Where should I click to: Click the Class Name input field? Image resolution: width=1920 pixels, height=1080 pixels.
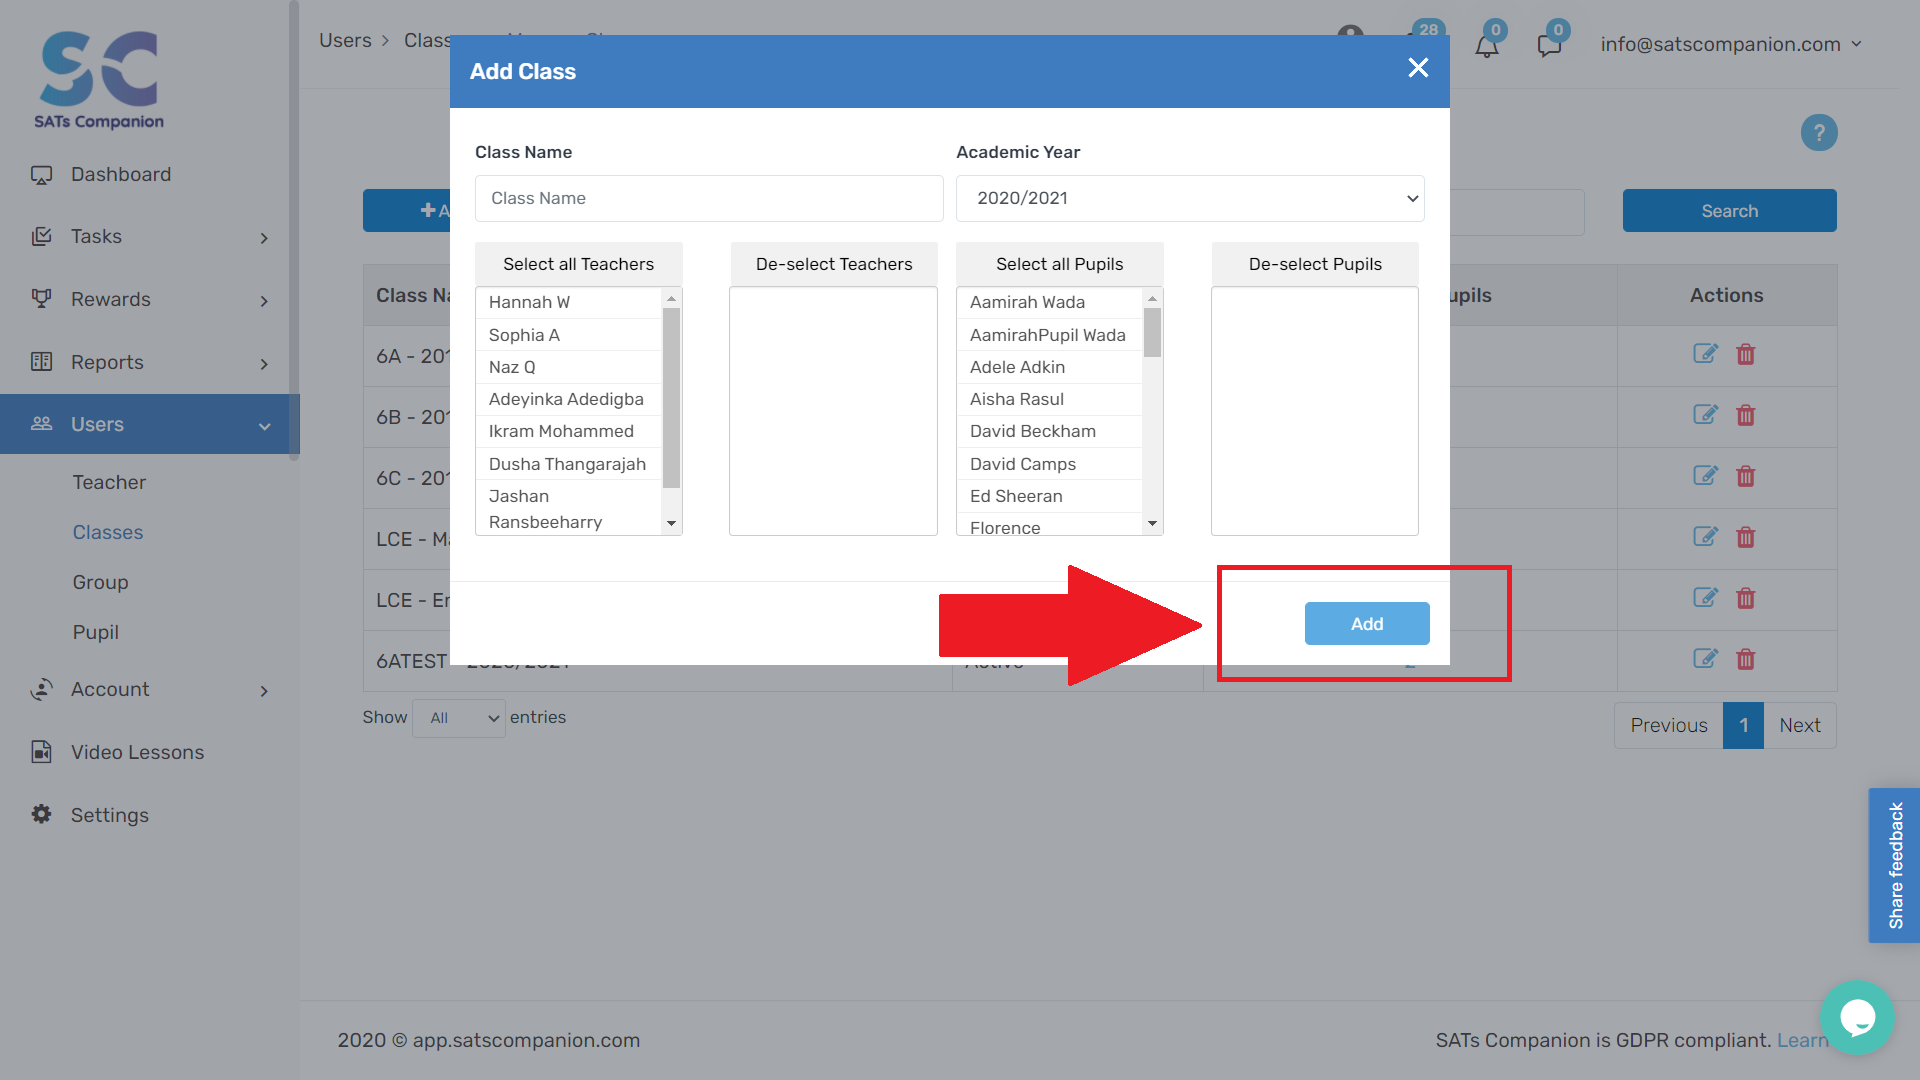coord(708,198)
